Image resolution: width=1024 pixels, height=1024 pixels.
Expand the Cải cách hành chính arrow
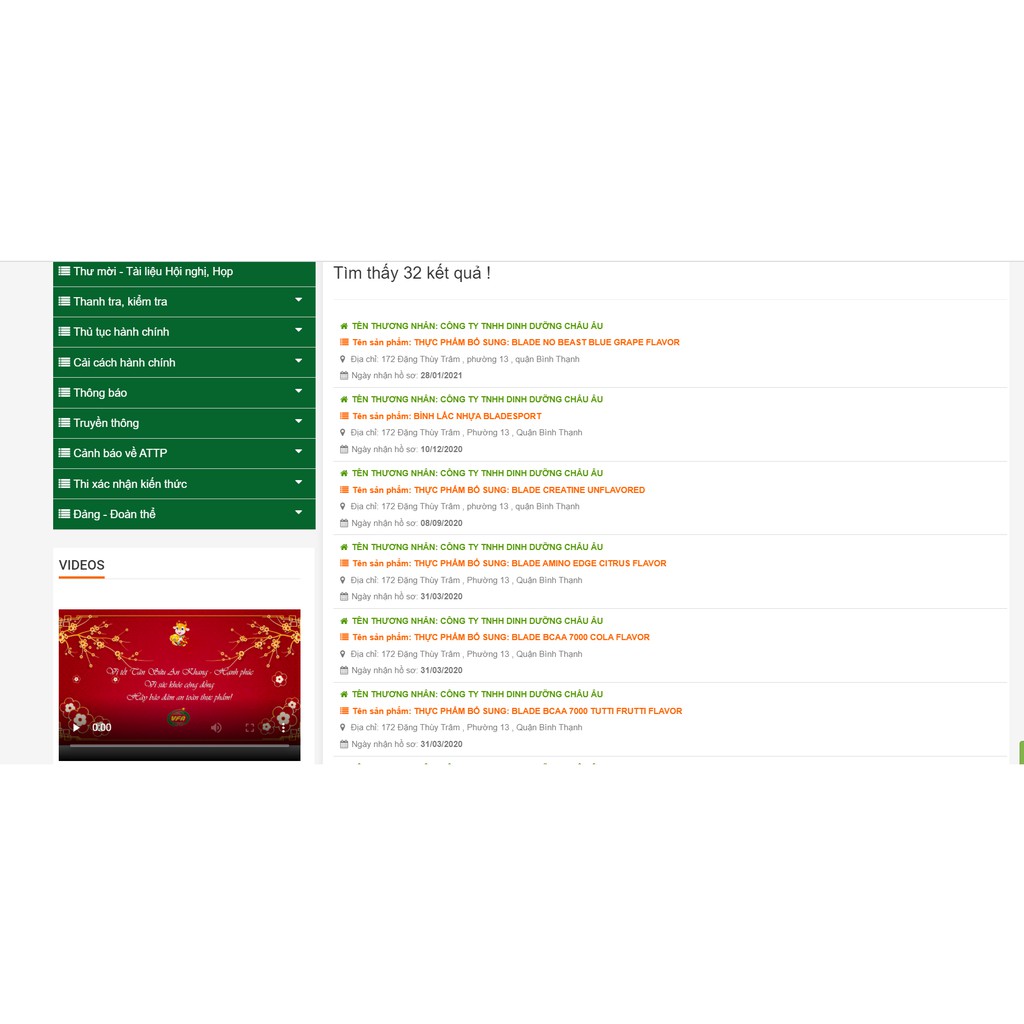pyautogui.click(x=298, y=360)
